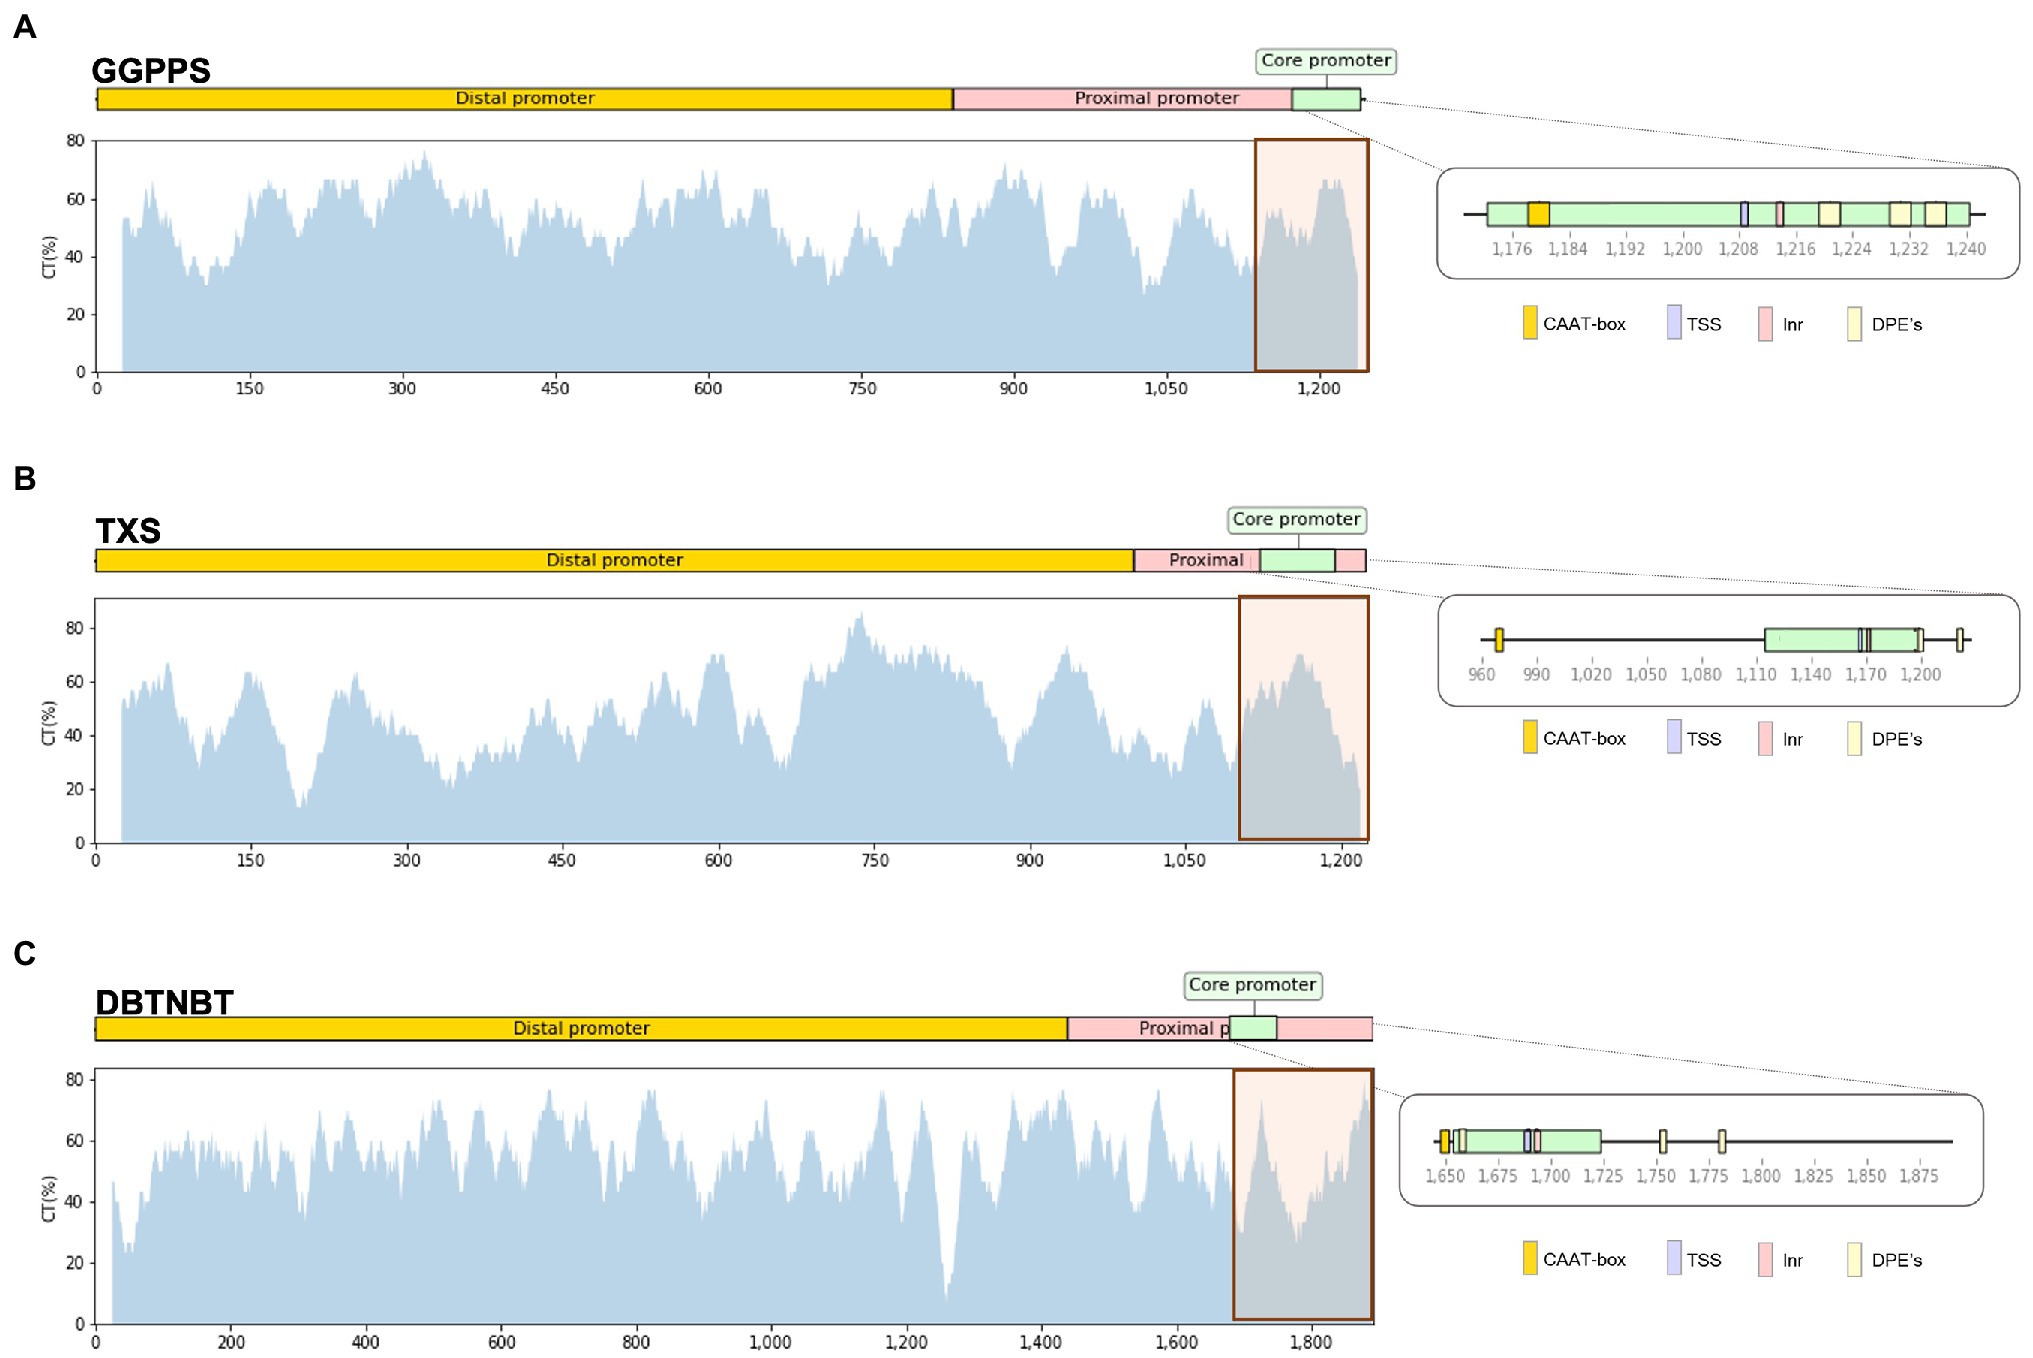
Task: Click the CT(%) axis label of DBTNBT chart
Action: click(49, 1198)
